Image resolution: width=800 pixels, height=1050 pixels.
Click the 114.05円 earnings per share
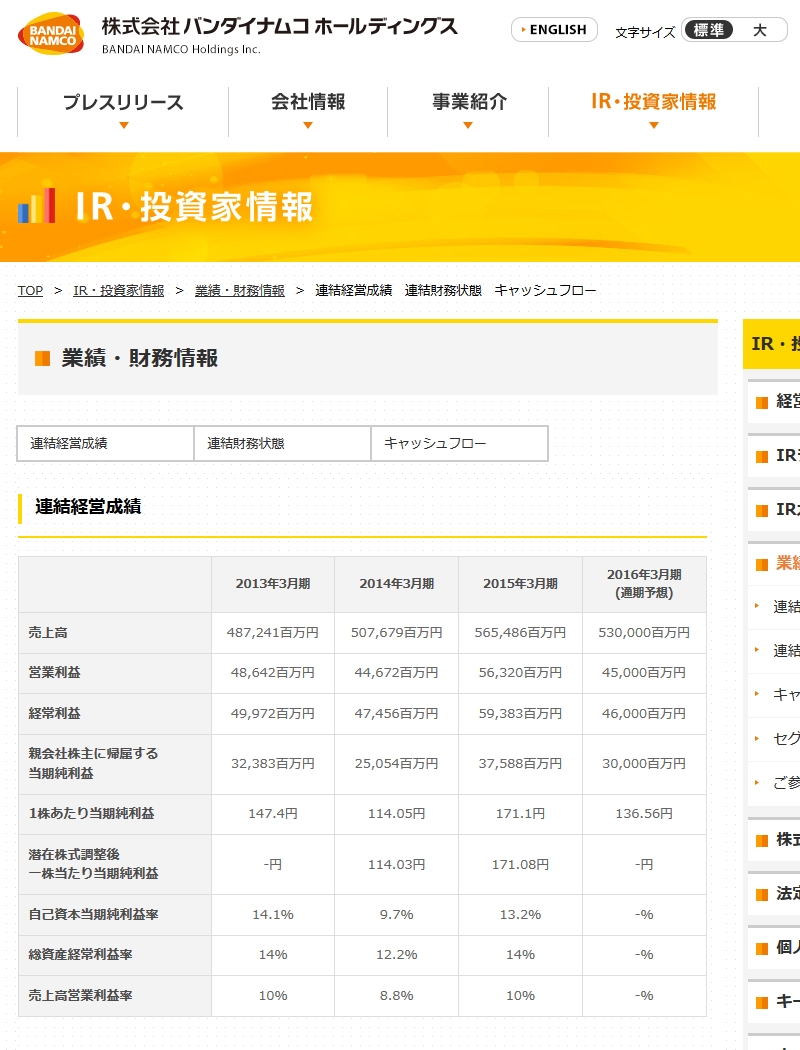[x=397, y=814]
